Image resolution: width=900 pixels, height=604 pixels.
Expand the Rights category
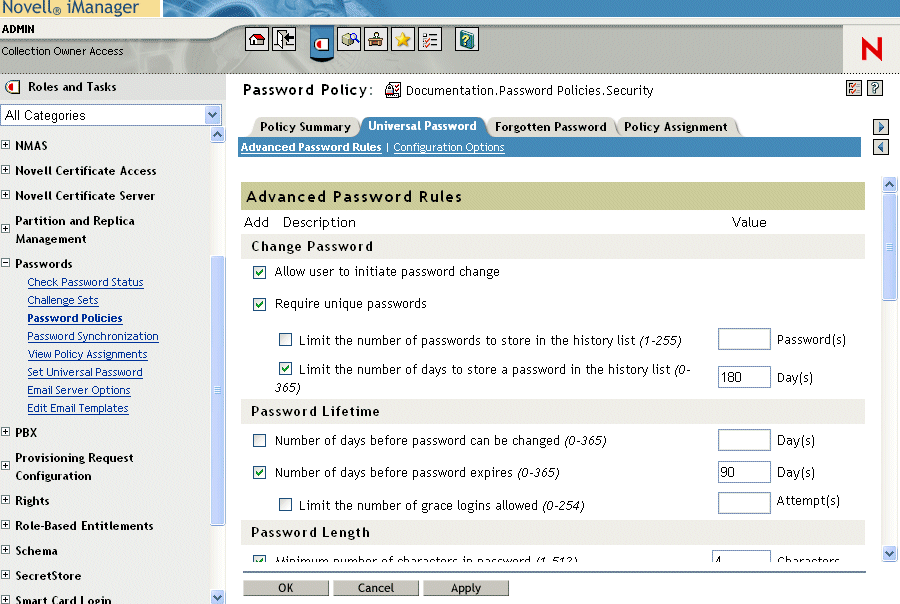(x=5, y=500)
